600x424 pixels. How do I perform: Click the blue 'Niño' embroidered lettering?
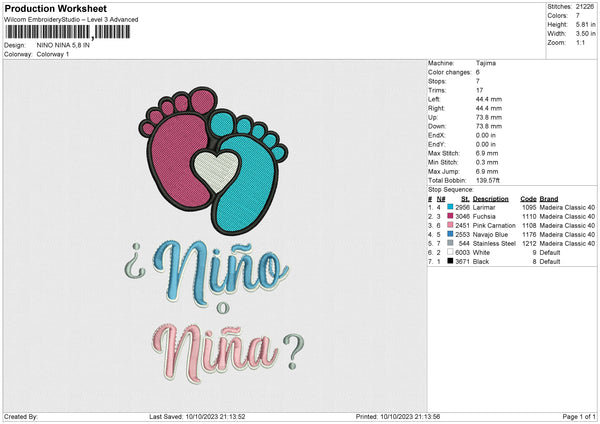[x=221, y=272]
